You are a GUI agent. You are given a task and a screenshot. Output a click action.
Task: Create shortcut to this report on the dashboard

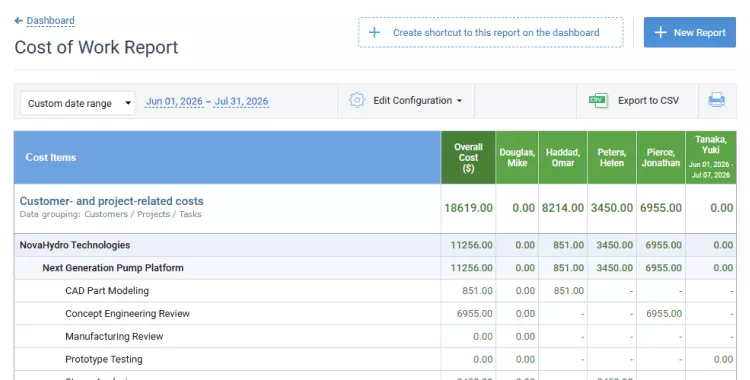pyautogui.click(x=491, y=33)
